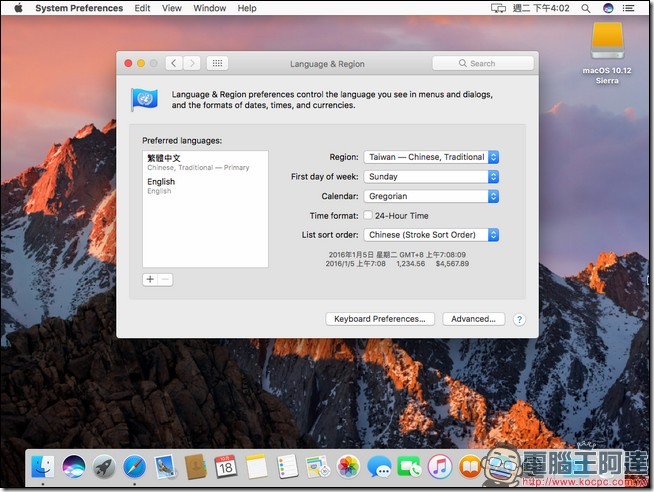This screenshot has width=654, height=492.
Task: Minimize the Language & Region window
Action: [x=141, y=63]
